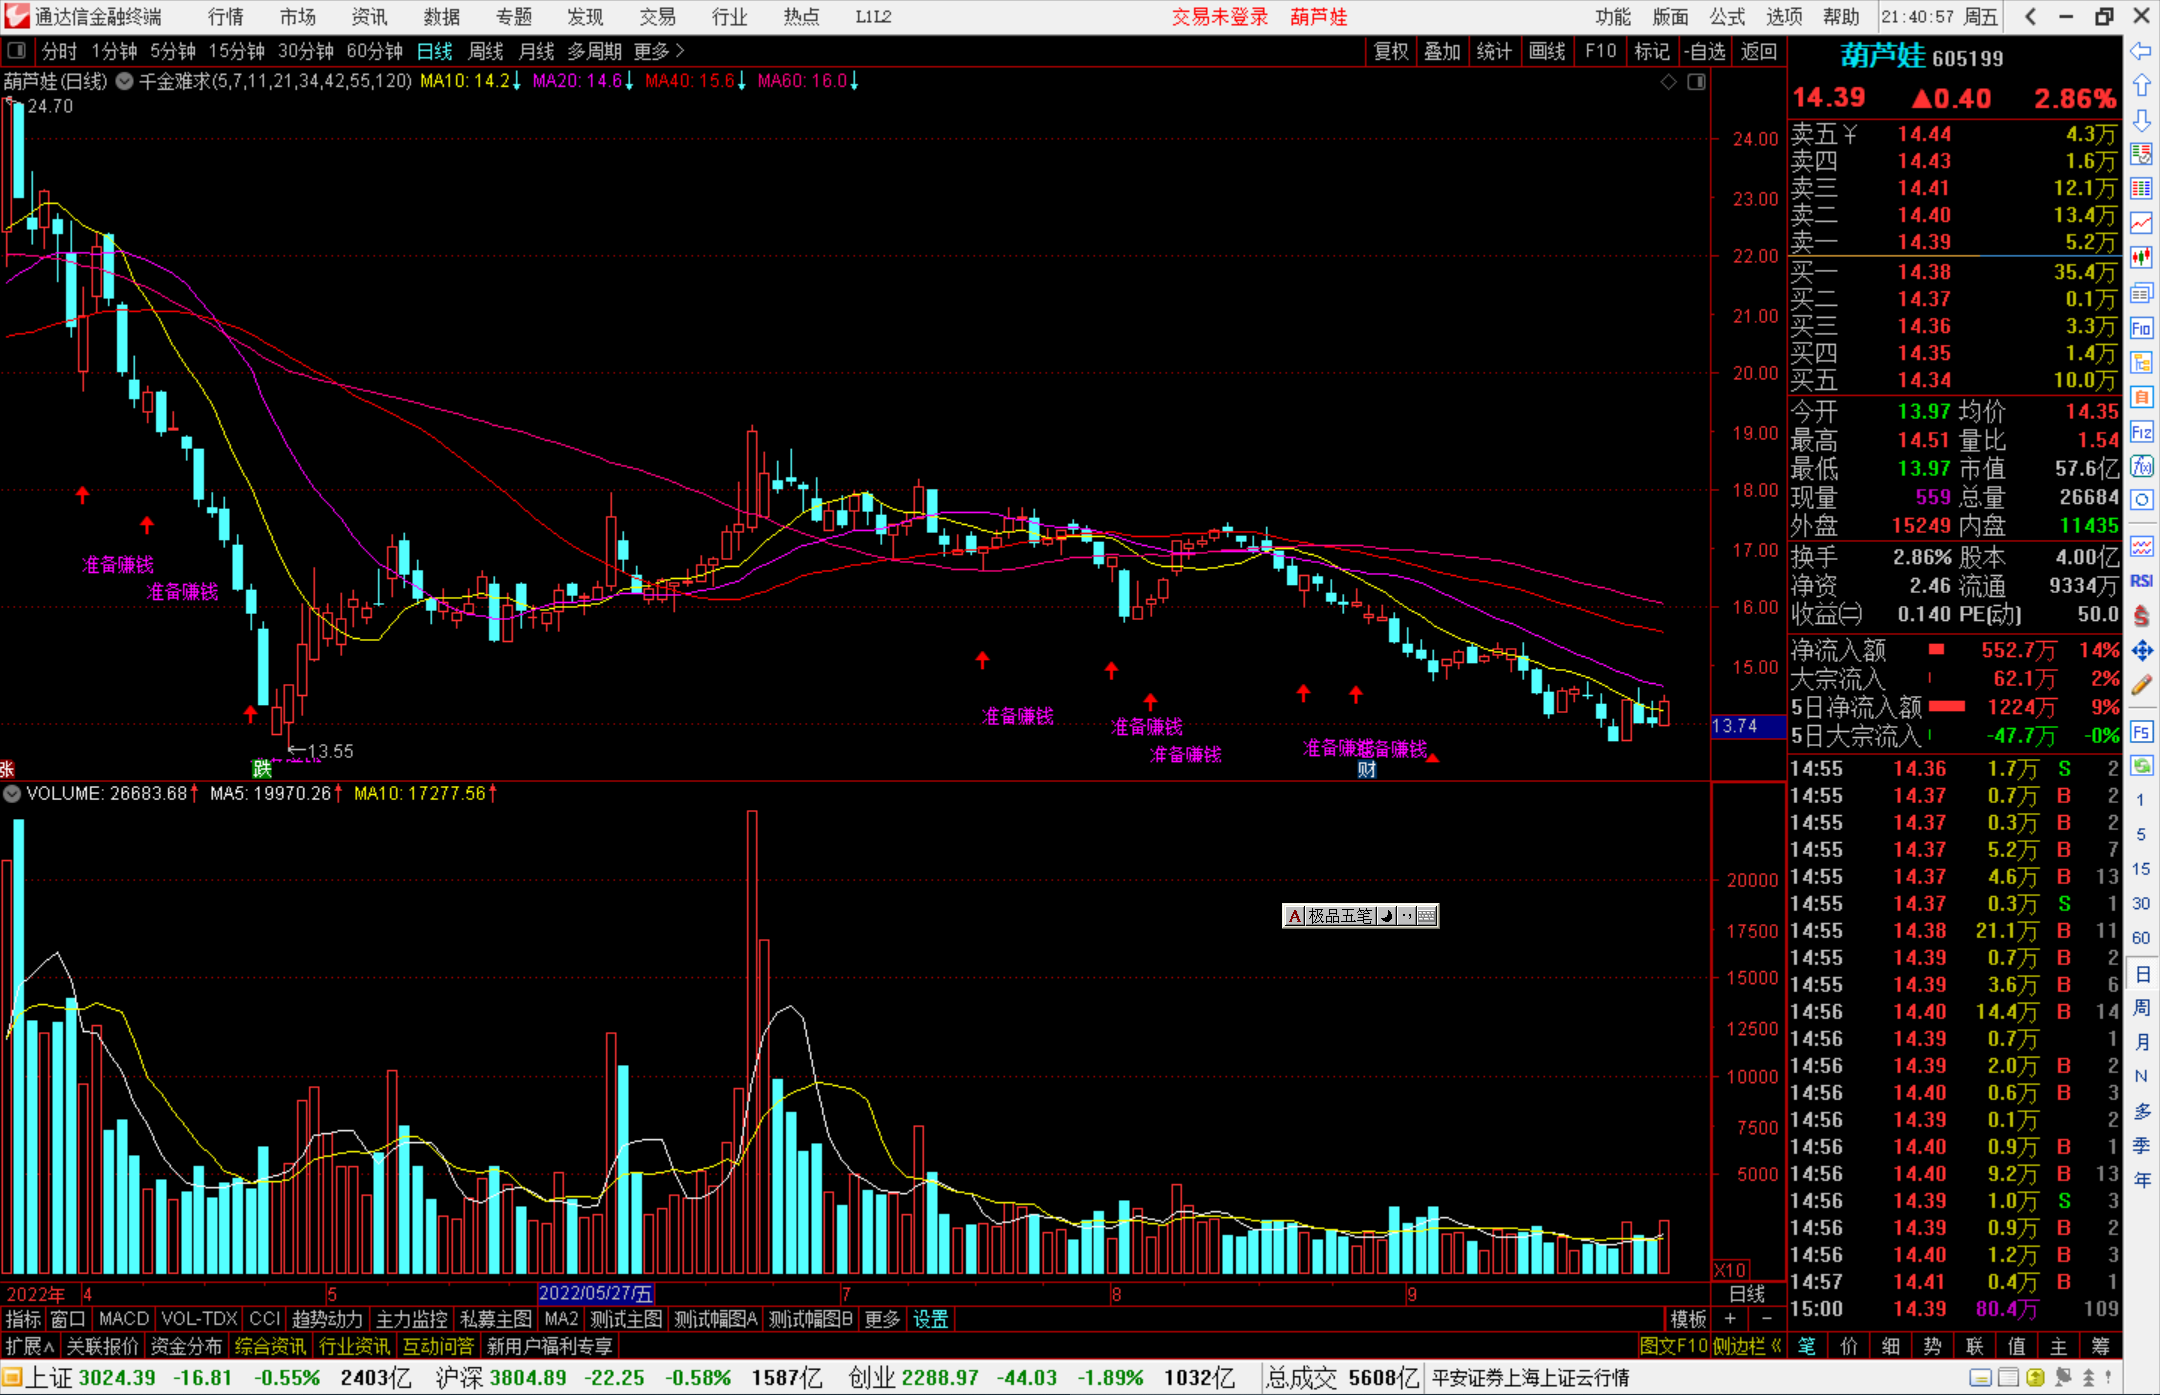Click the yellow upload icon in status bar

(x=2035, y=1378)
